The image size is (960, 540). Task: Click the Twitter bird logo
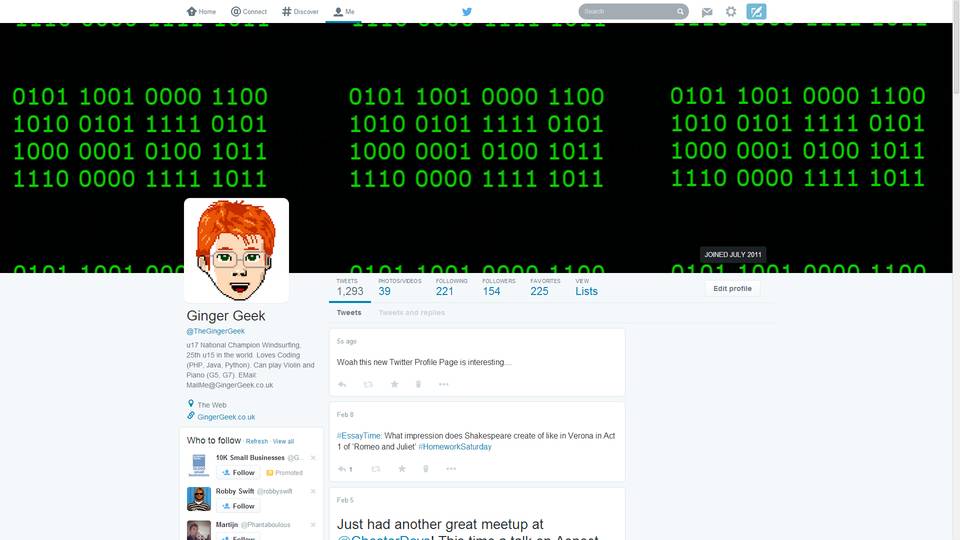coord(467,12)
